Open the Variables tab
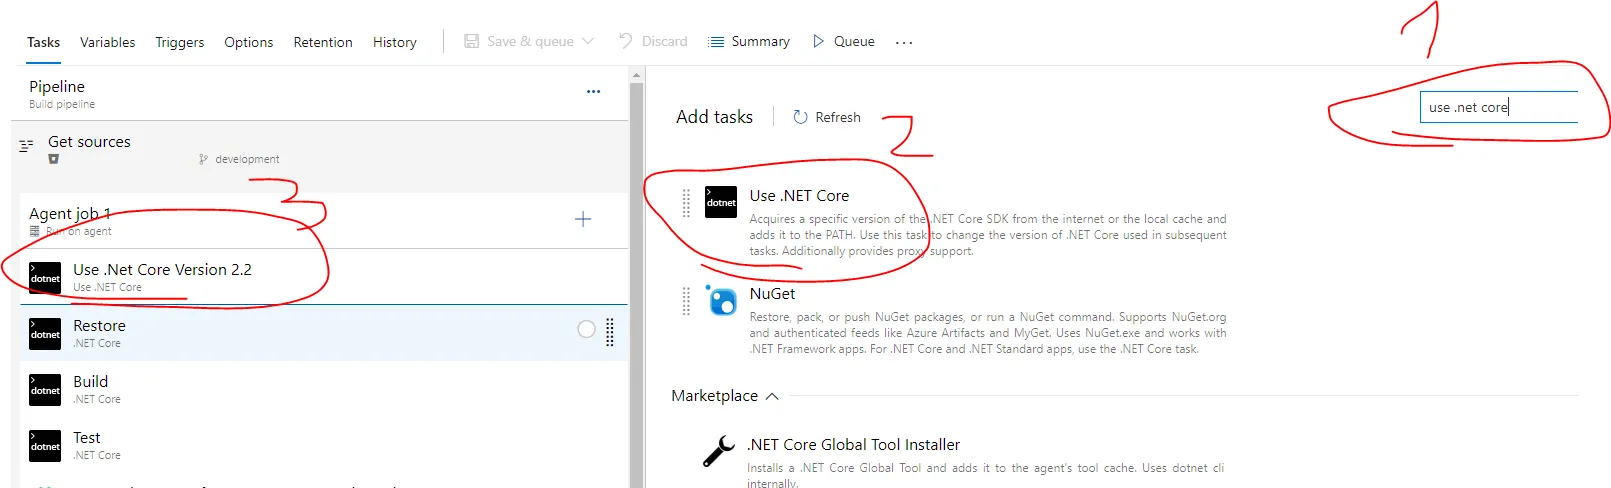This screenshot has height=488, width=1611. coord(107,42)
